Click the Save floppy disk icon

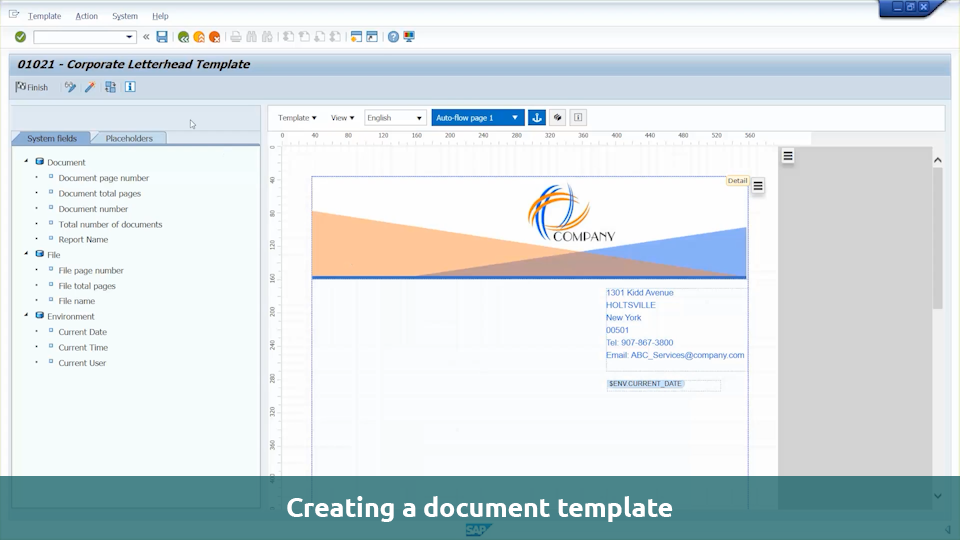(162, 37)
